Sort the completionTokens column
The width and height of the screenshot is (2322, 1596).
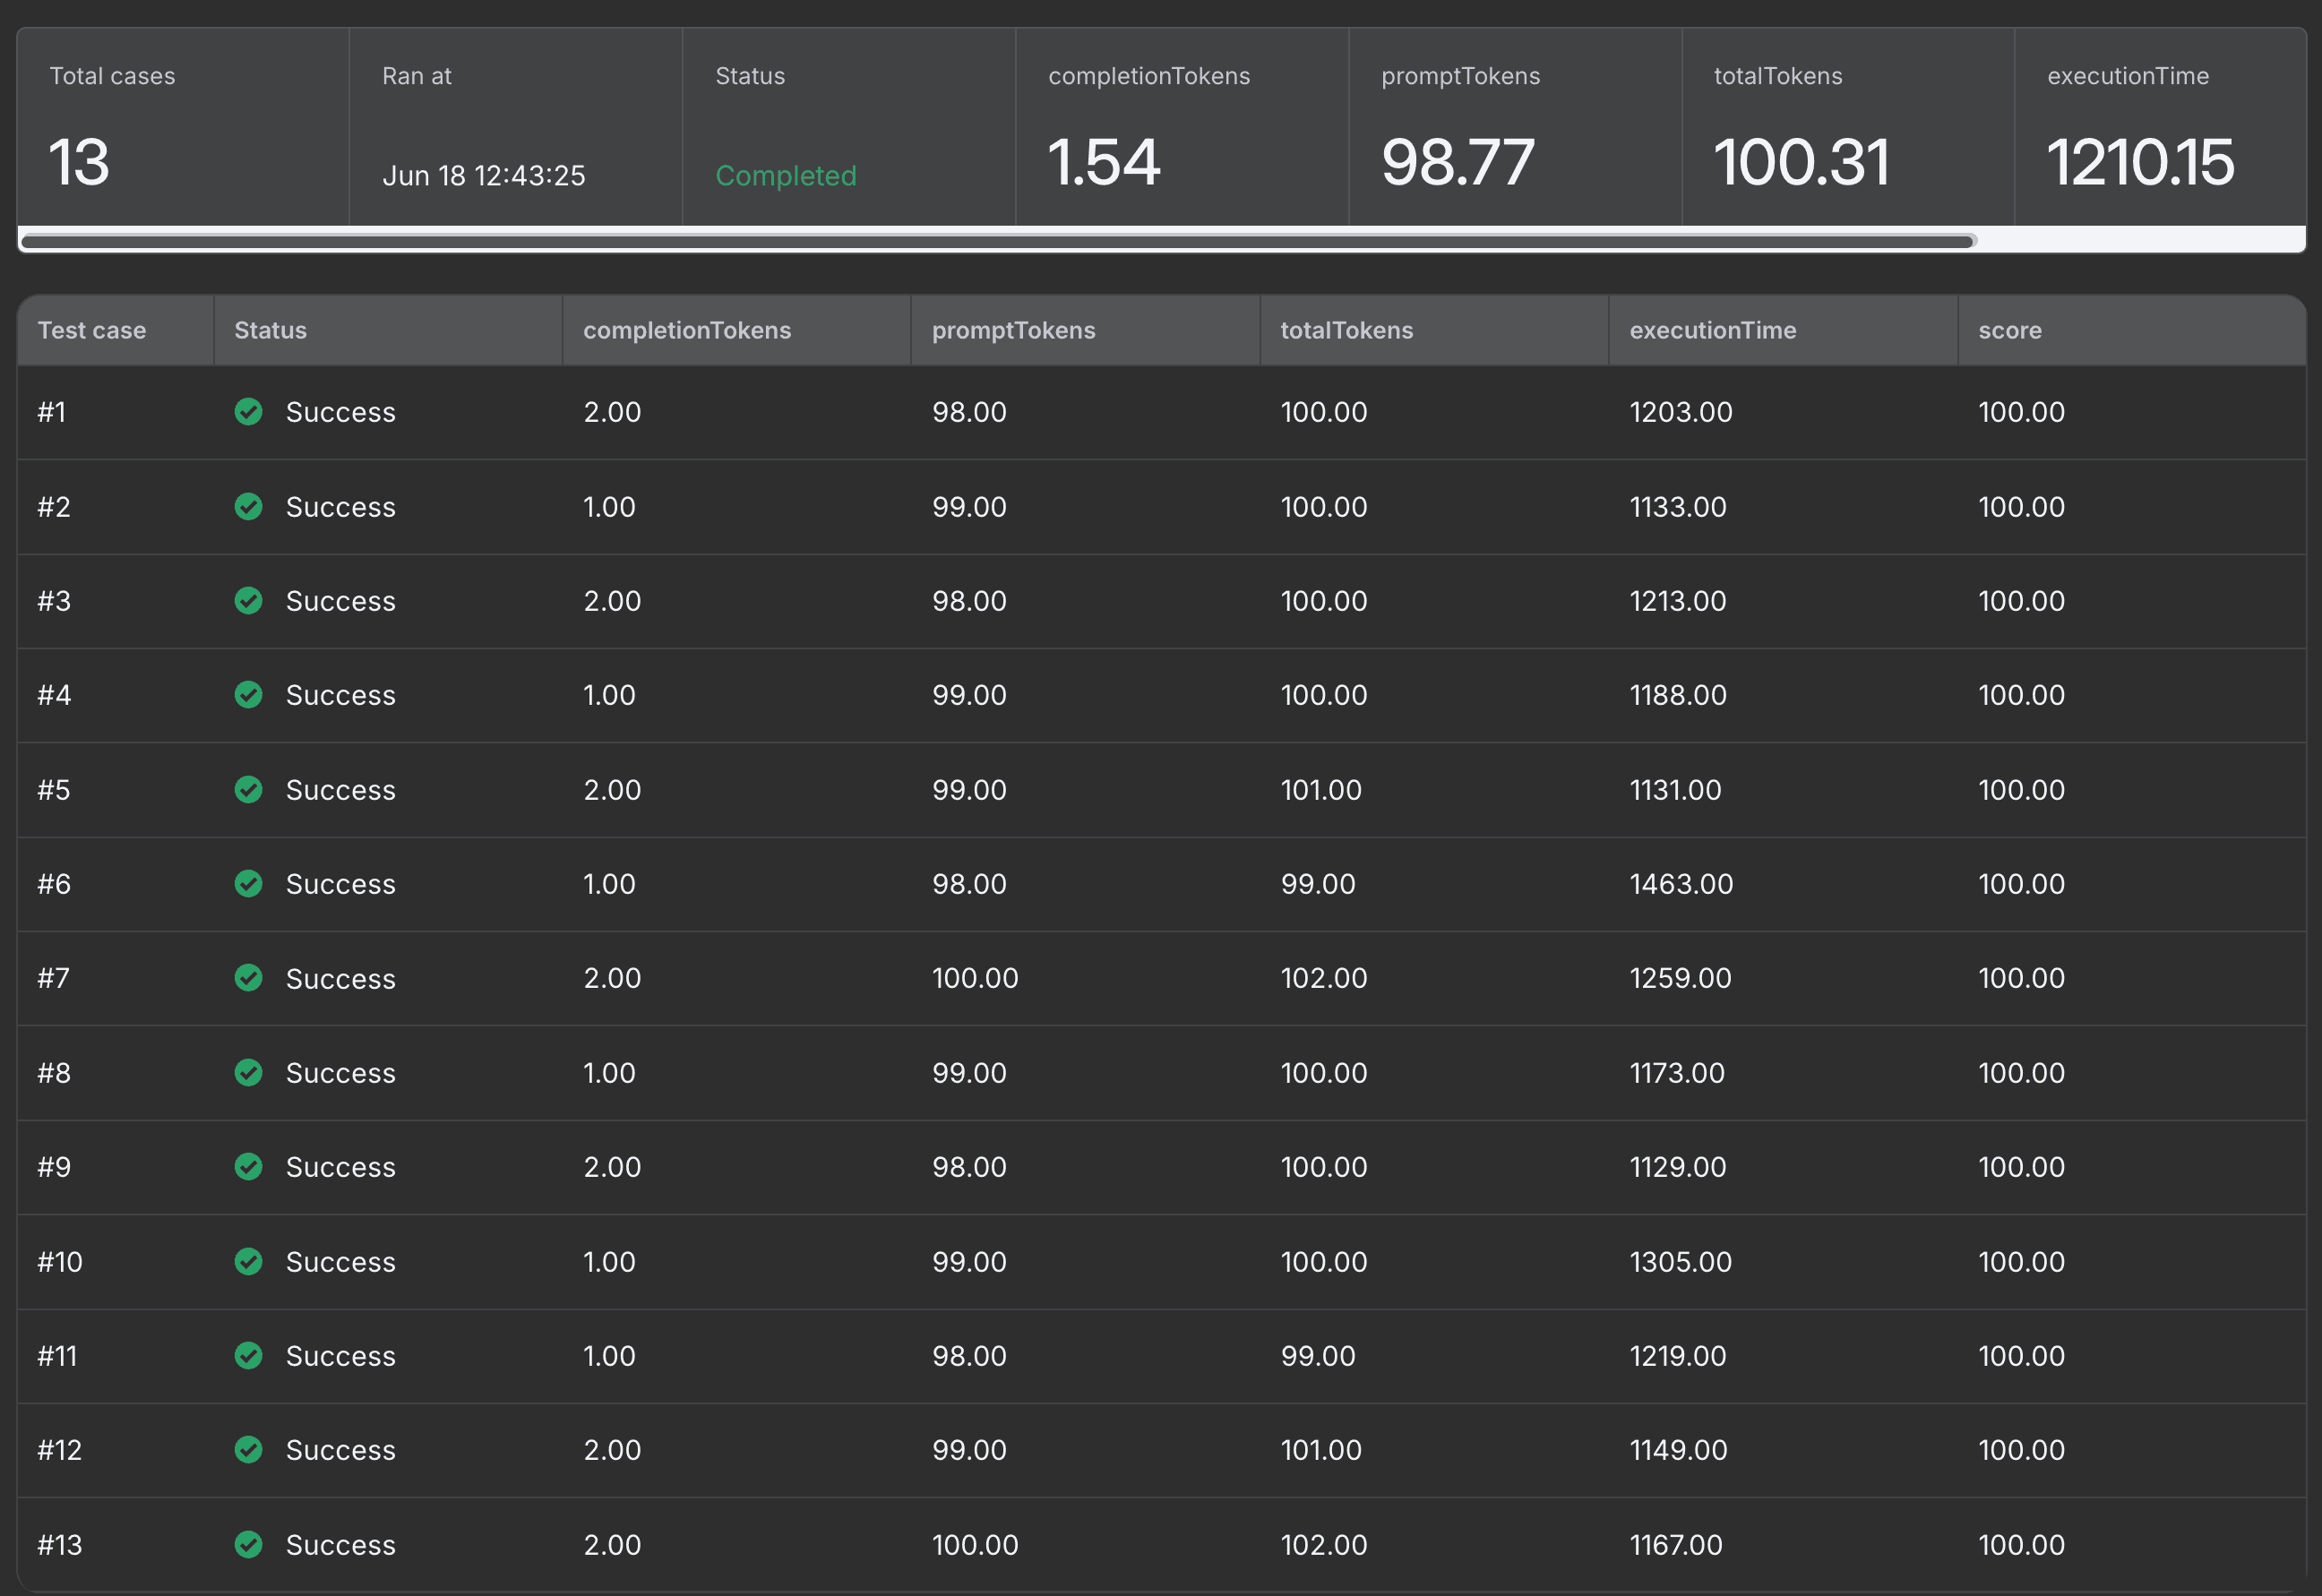(686, 330)
